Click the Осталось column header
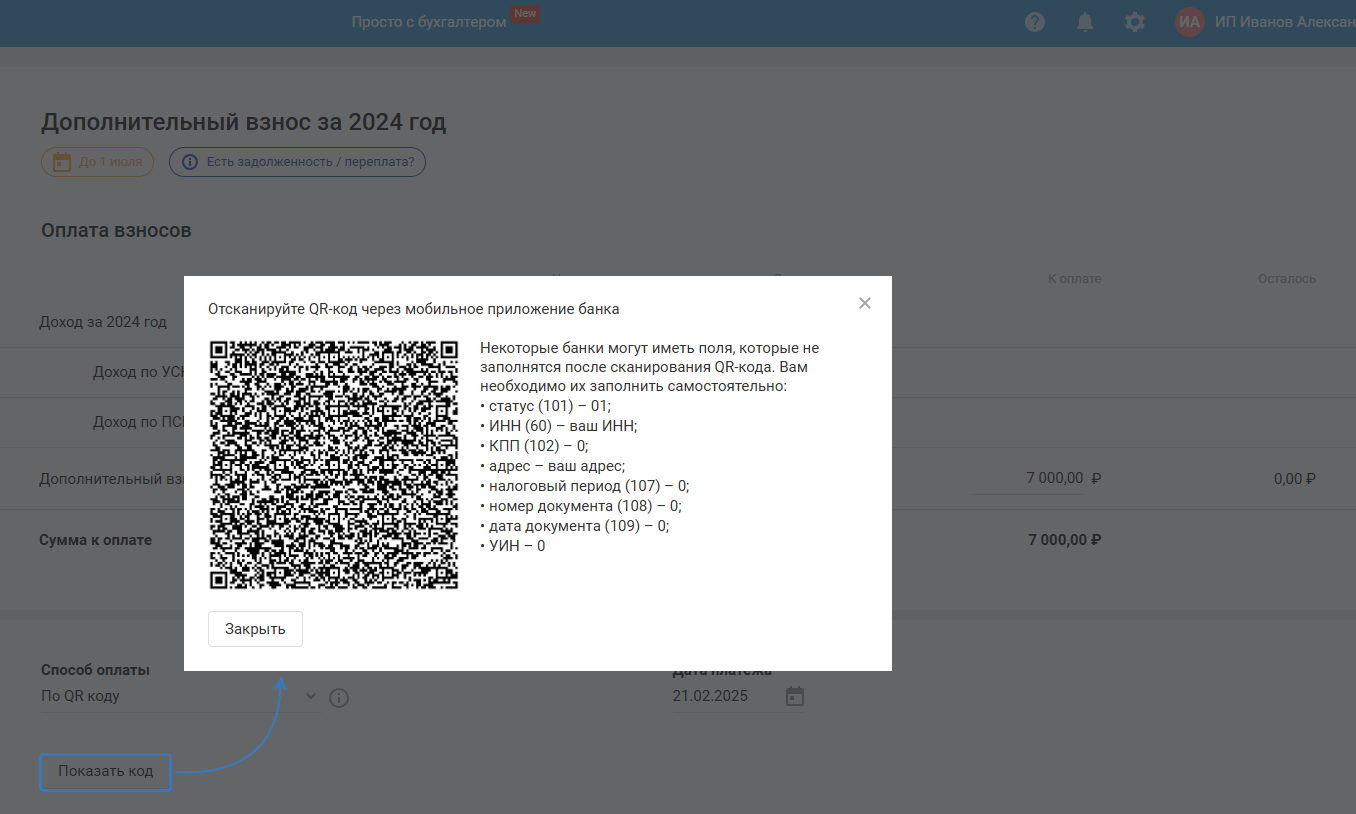The image size is (1356, 814). [x=1287, y=279]
